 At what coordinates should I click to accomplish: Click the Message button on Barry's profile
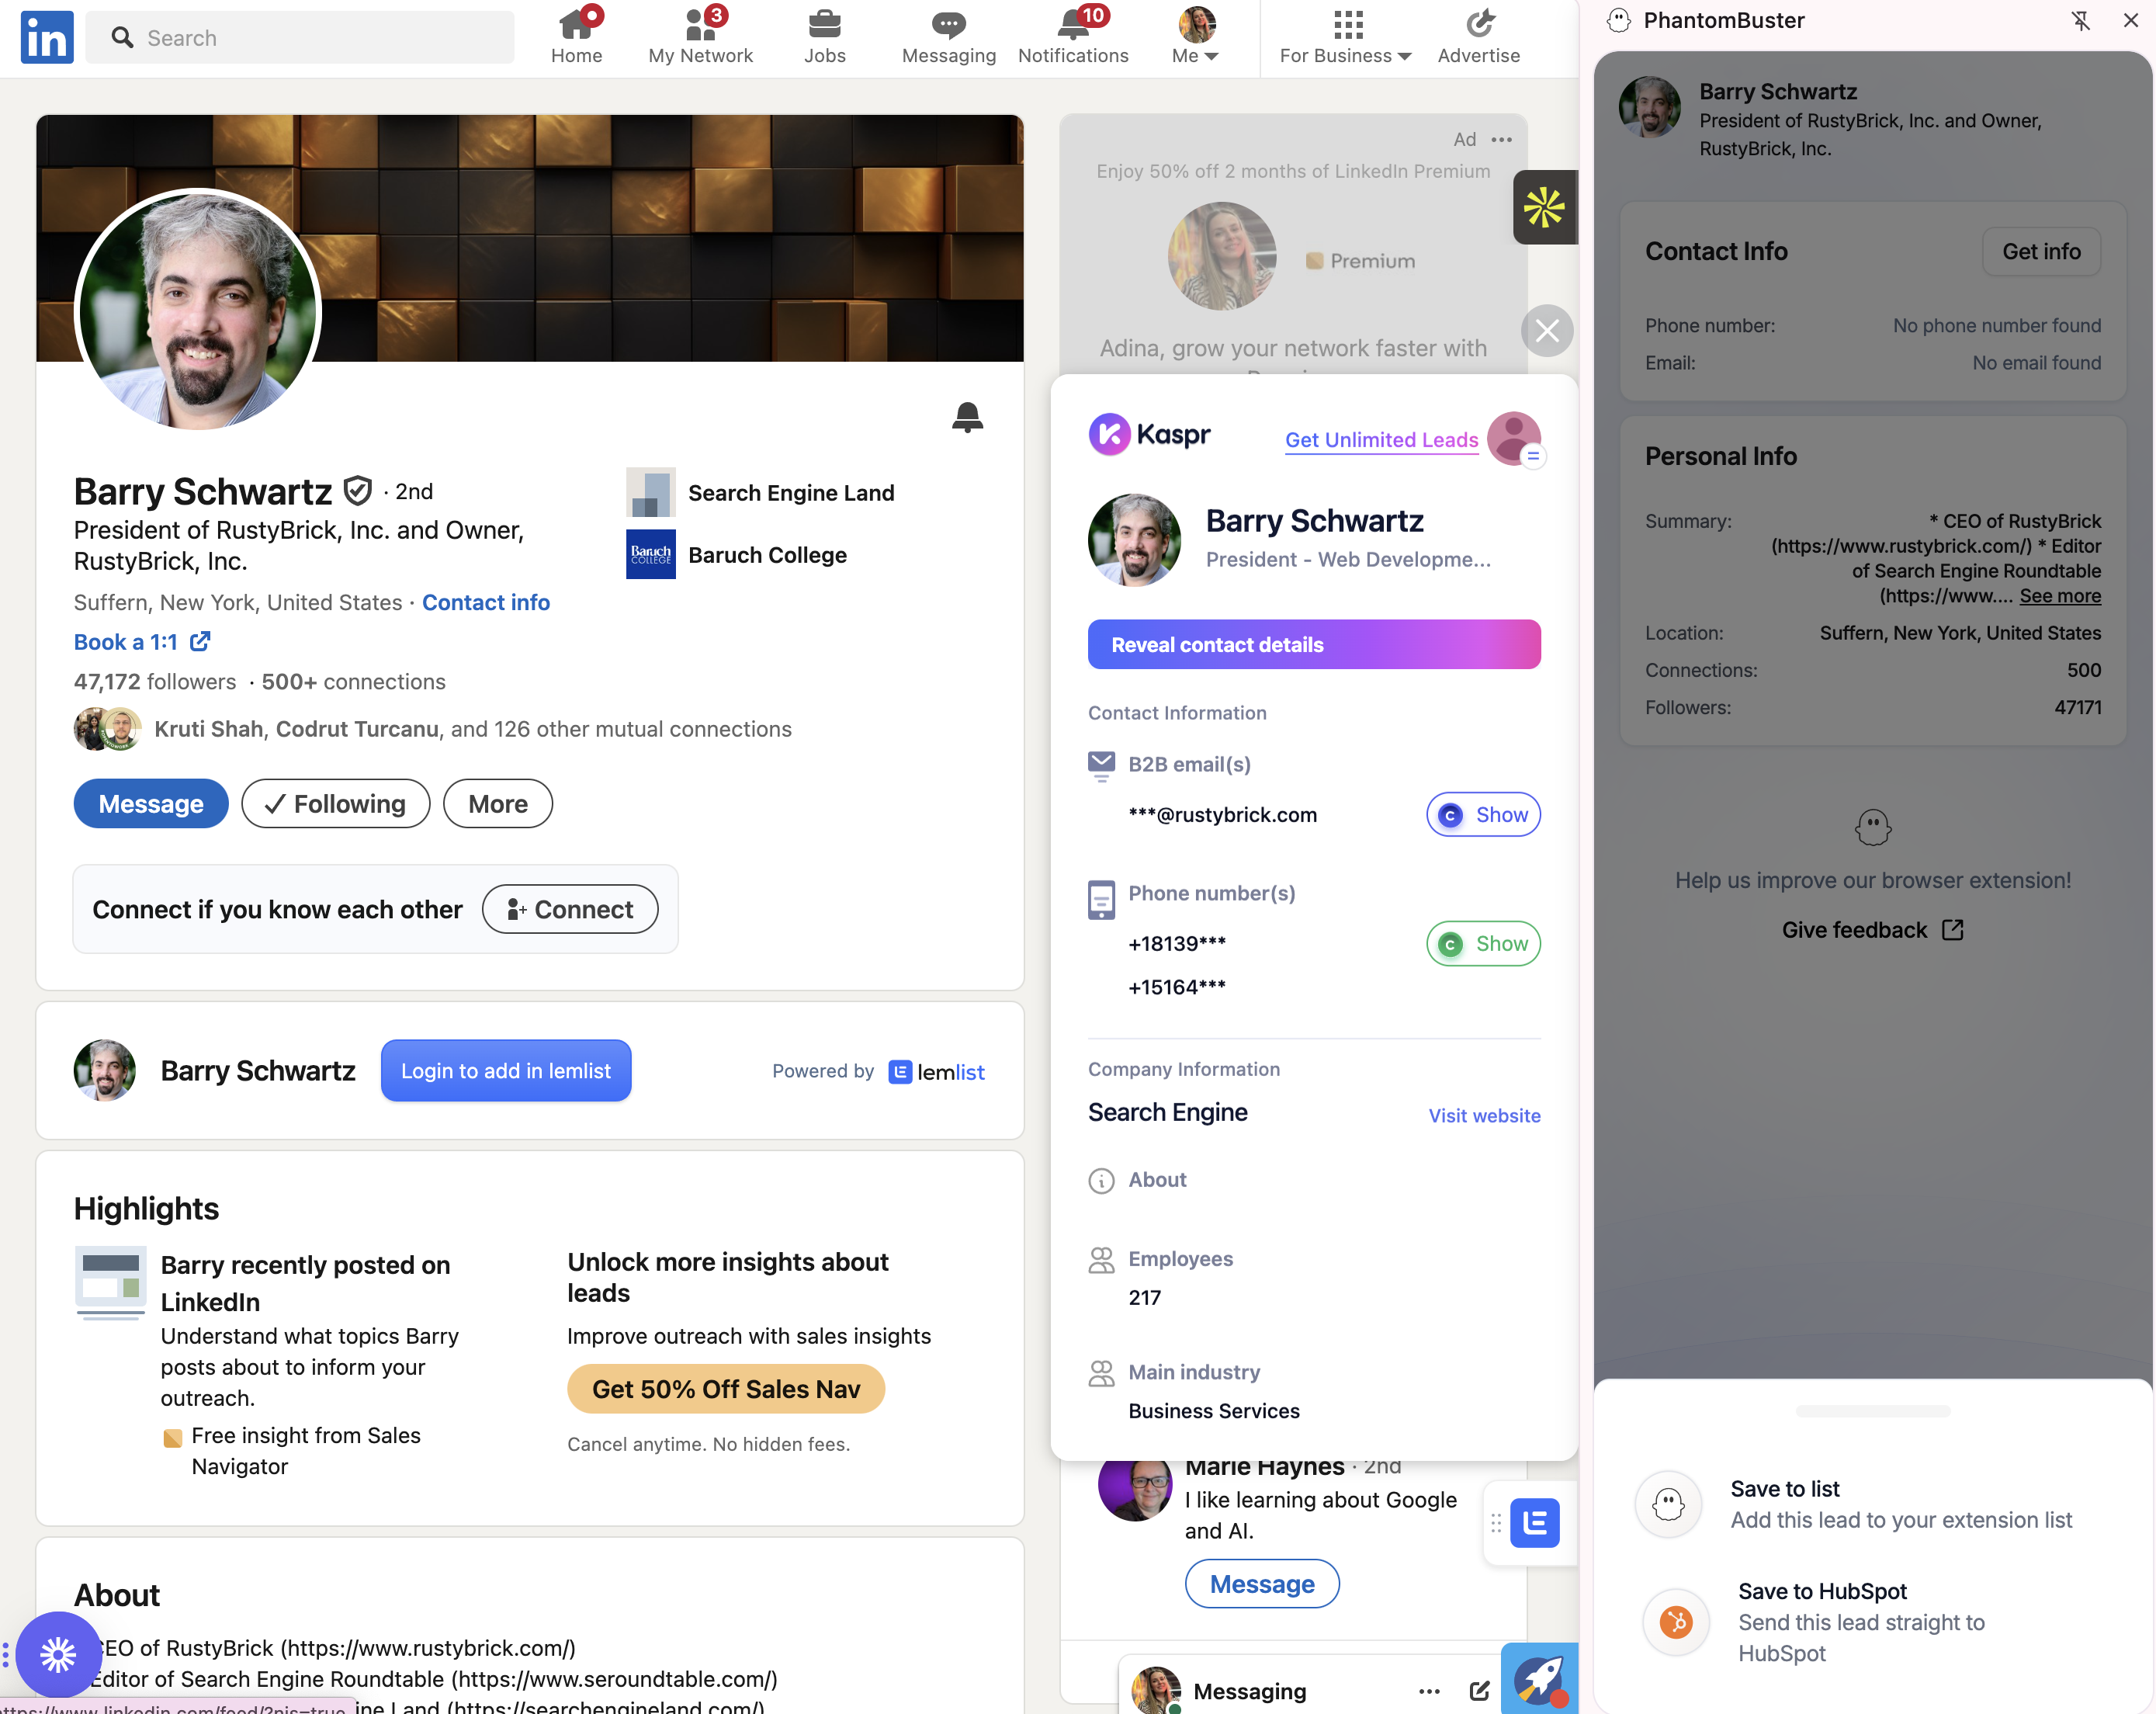point(151,803)
